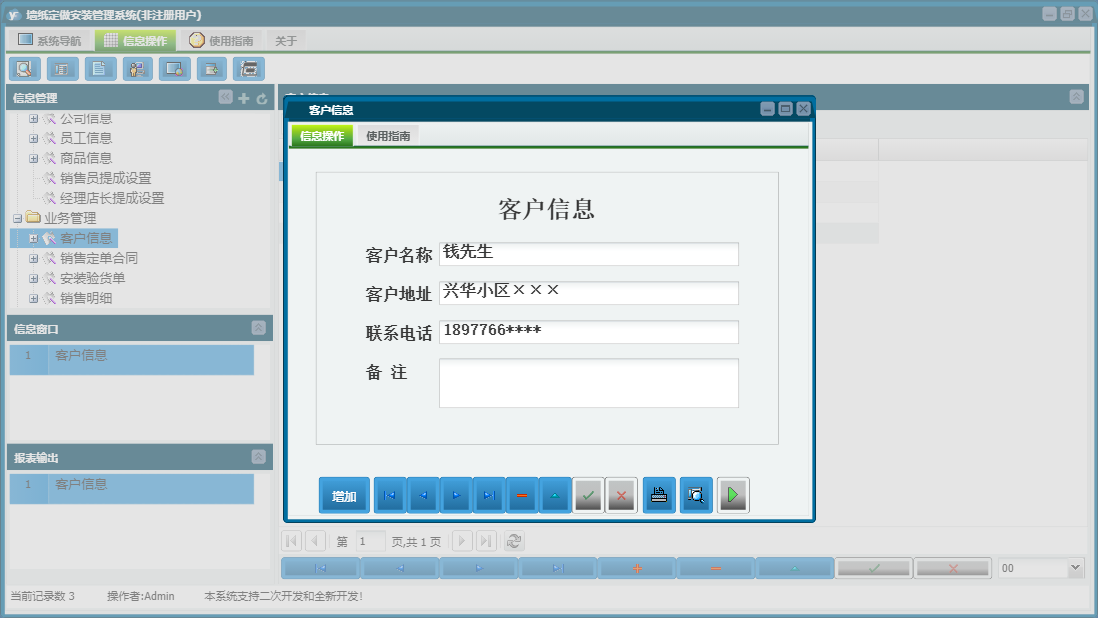Delete record with red minus in dialog
This screenshot has width=1098, height=618.
522,496
